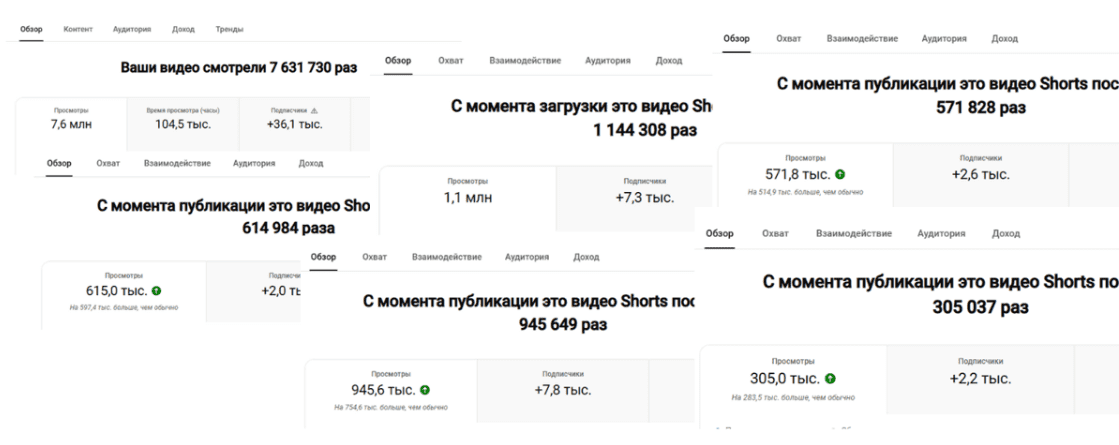Open the Контент tab
The height and width of the screenshot is (445, 1119).
(78, 29)
